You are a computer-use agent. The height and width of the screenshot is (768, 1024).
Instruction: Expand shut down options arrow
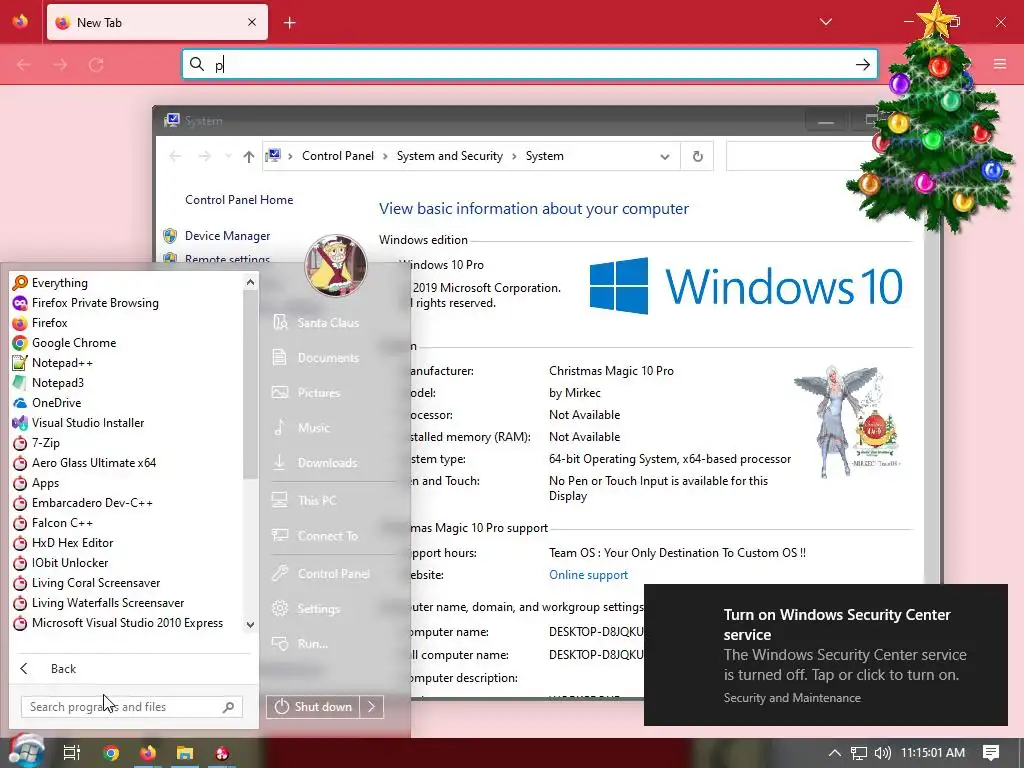371,707
